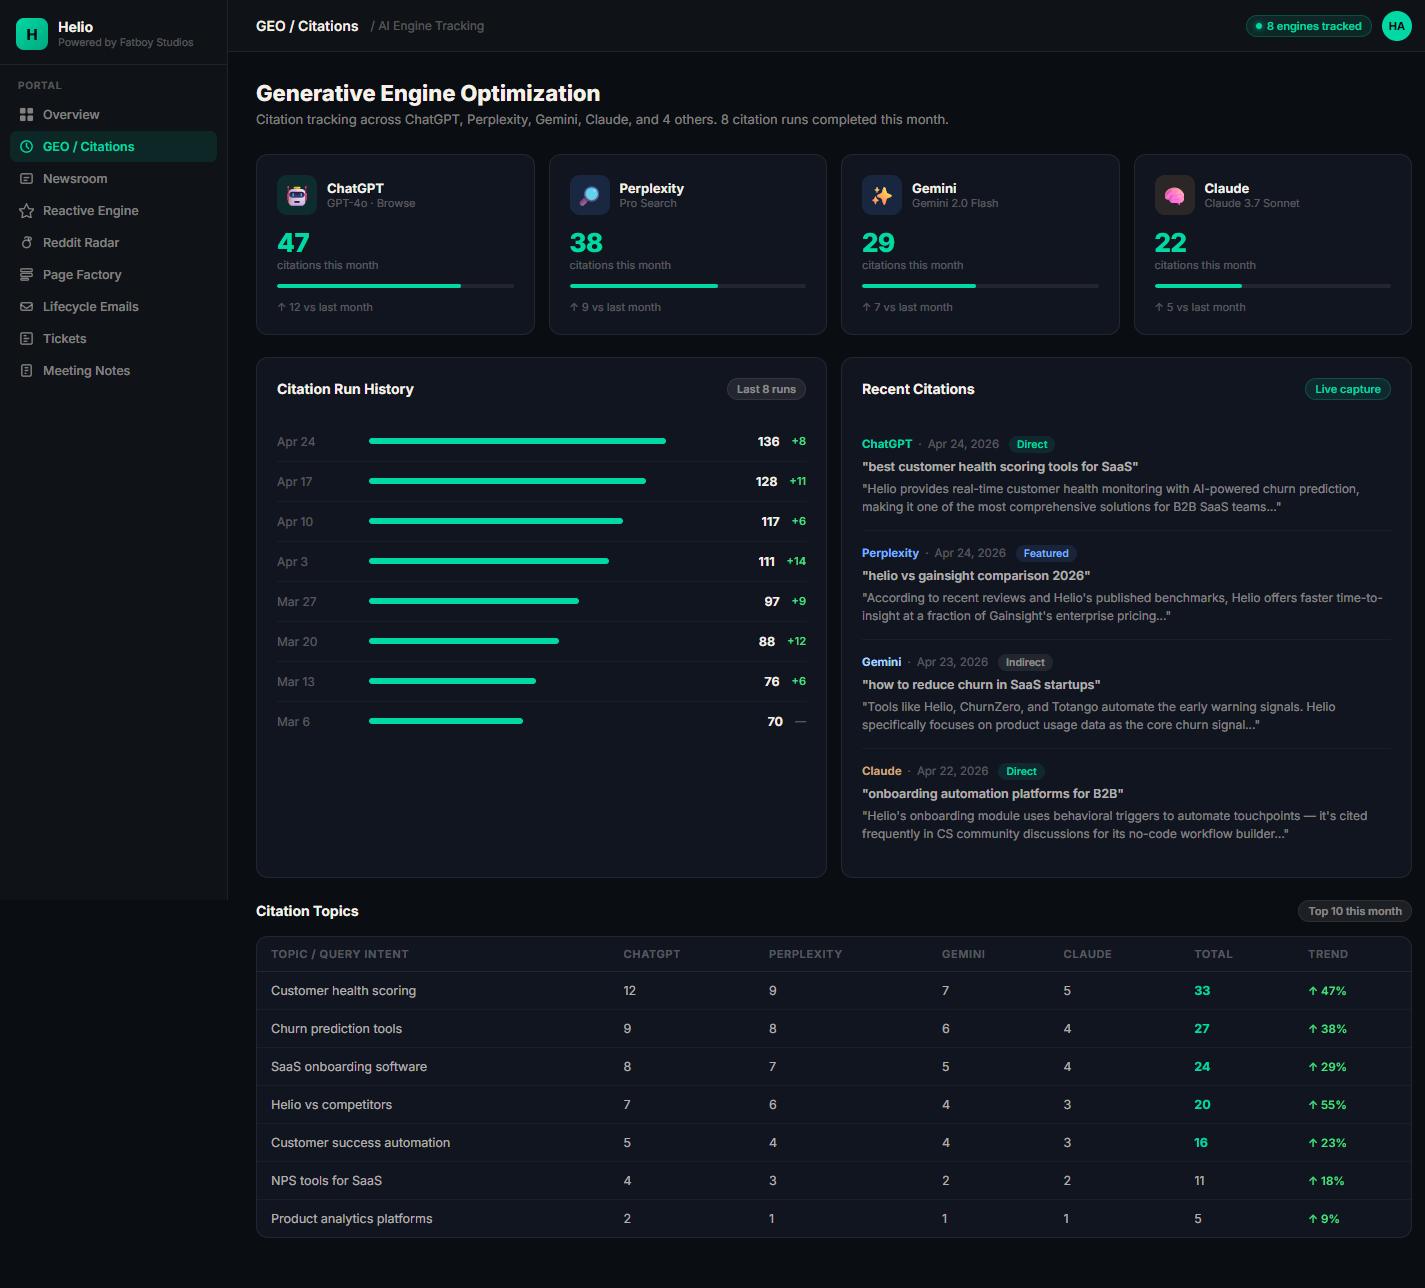Click the Perplexity magnifier engine icon
This screenshot has width=1425, height=1288.
coord(590,195)
